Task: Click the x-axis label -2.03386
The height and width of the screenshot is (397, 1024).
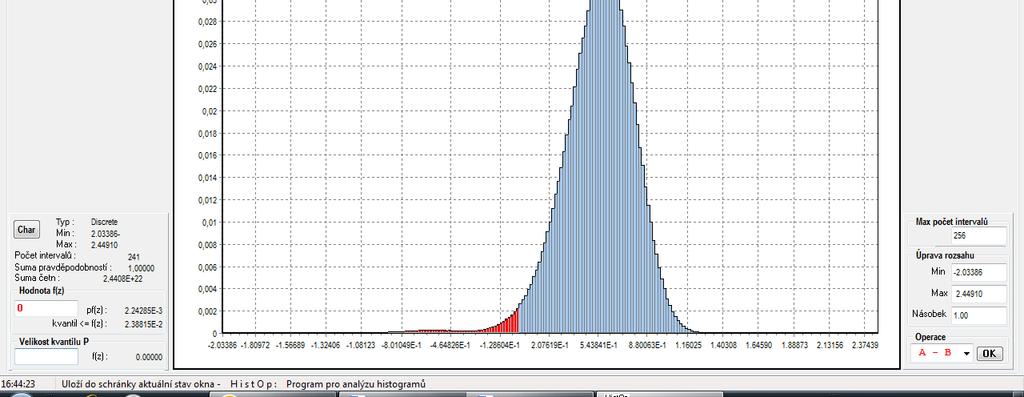Action: (x=223, y=345)
